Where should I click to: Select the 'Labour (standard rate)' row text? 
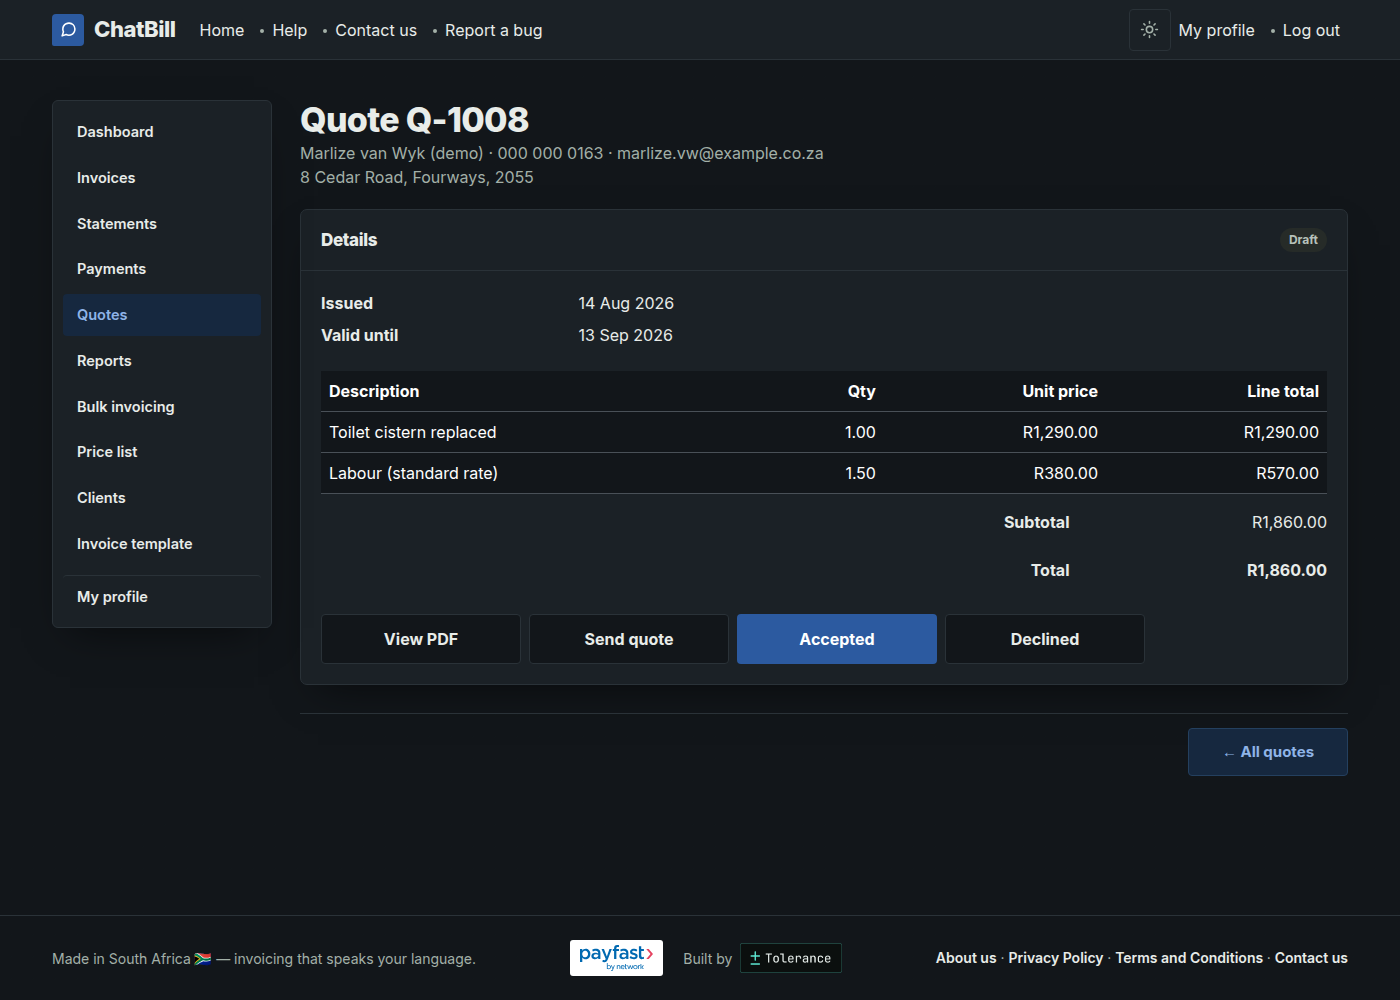[413, 473]
